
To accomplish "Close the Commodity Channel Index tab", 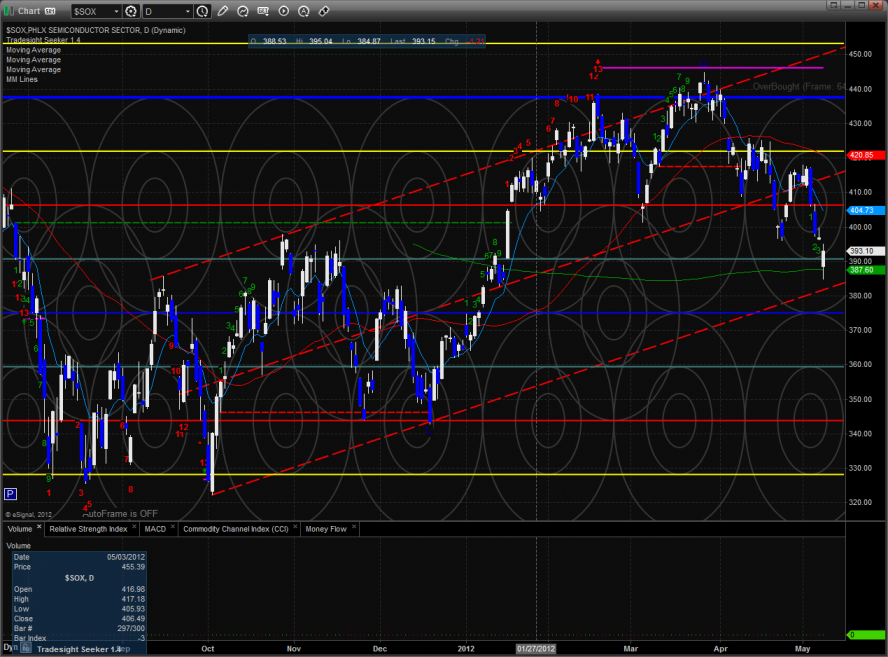I will tap(294, 528).
